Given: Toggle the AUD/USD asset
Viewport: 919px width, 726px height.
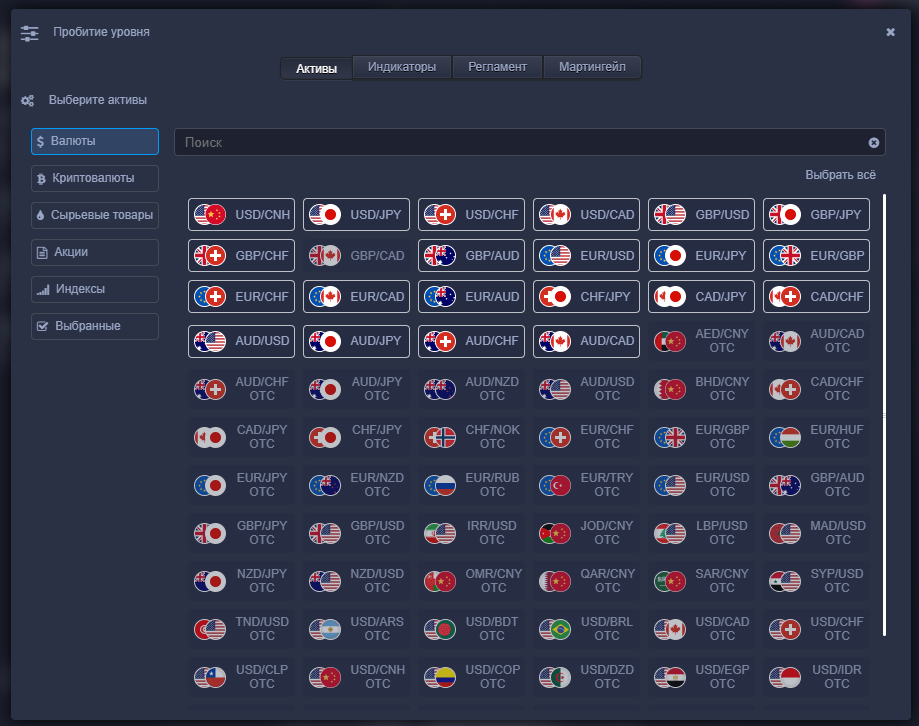Looking at the screenshot, I should [x=241, y=341].
